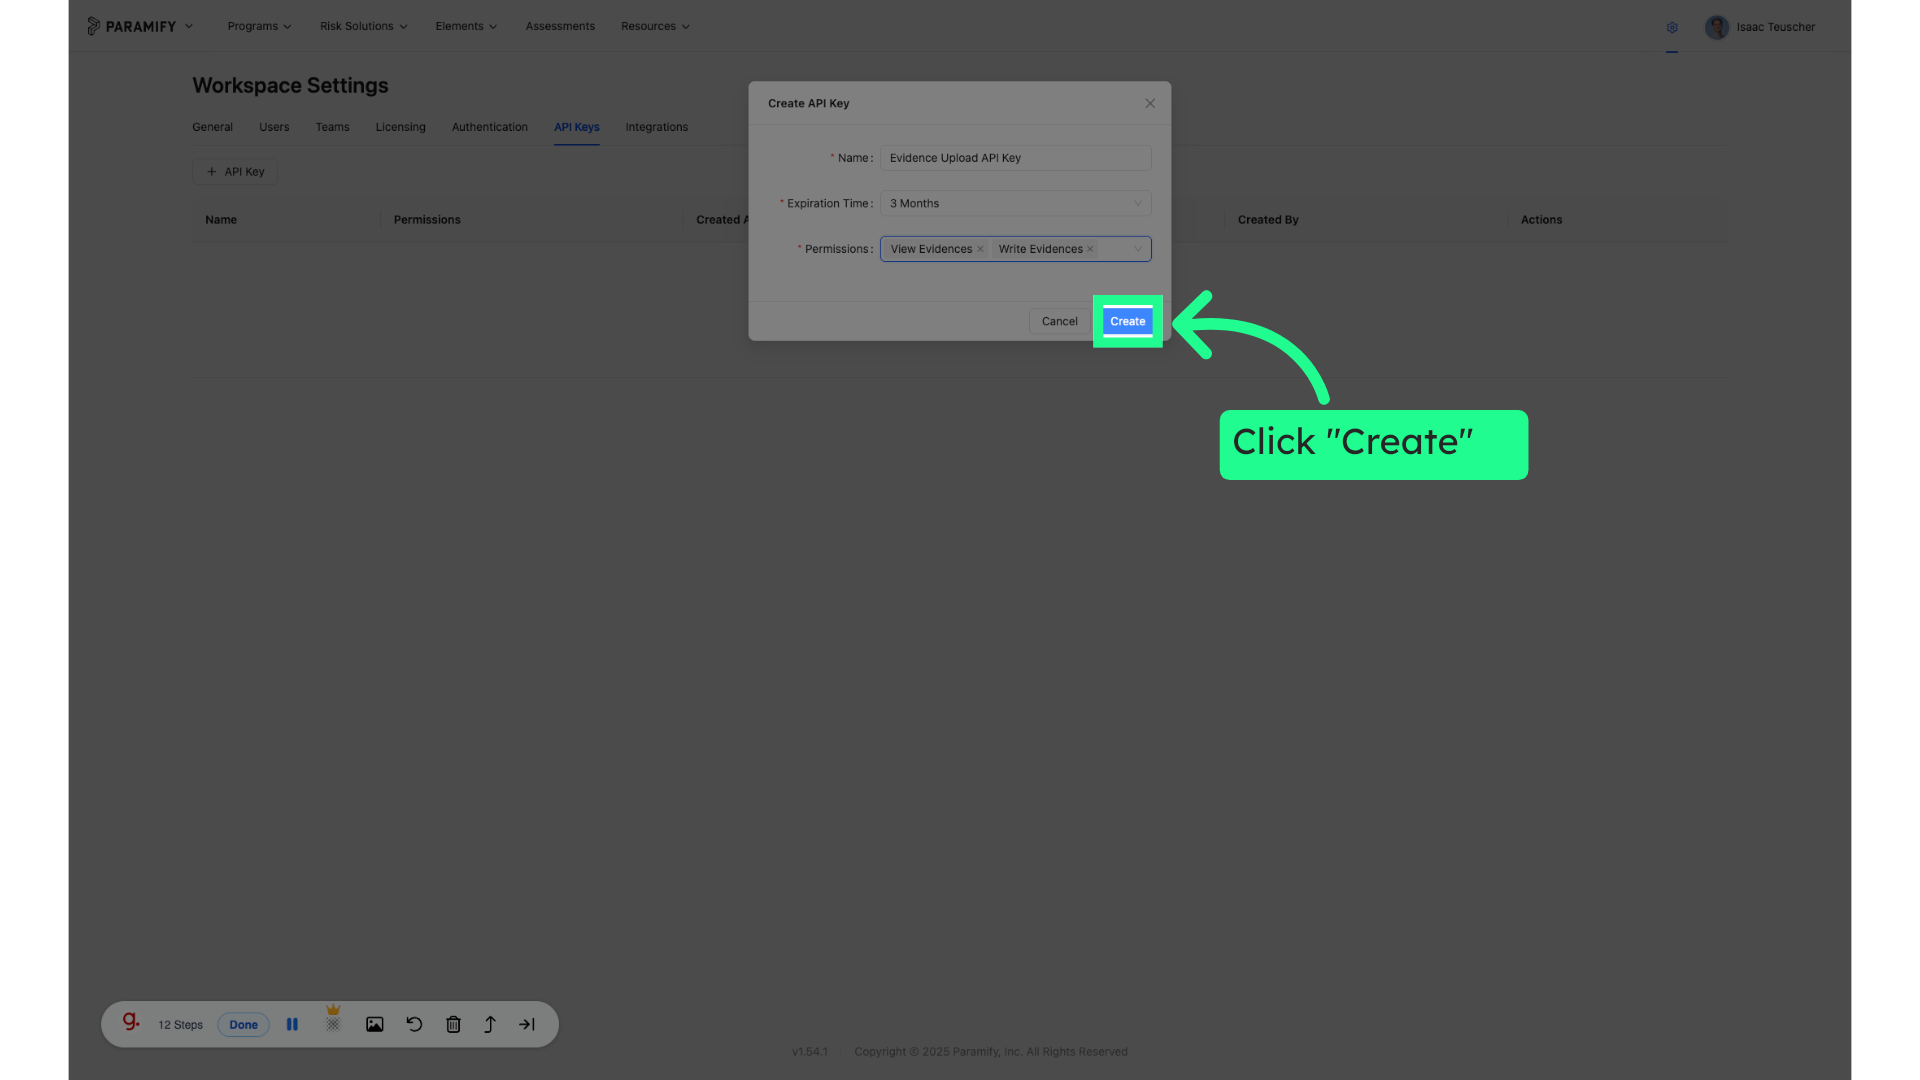Click the crowned blur icon in recorder toolbar
Screen dimensions: 1920x1080
(333, 1019)
